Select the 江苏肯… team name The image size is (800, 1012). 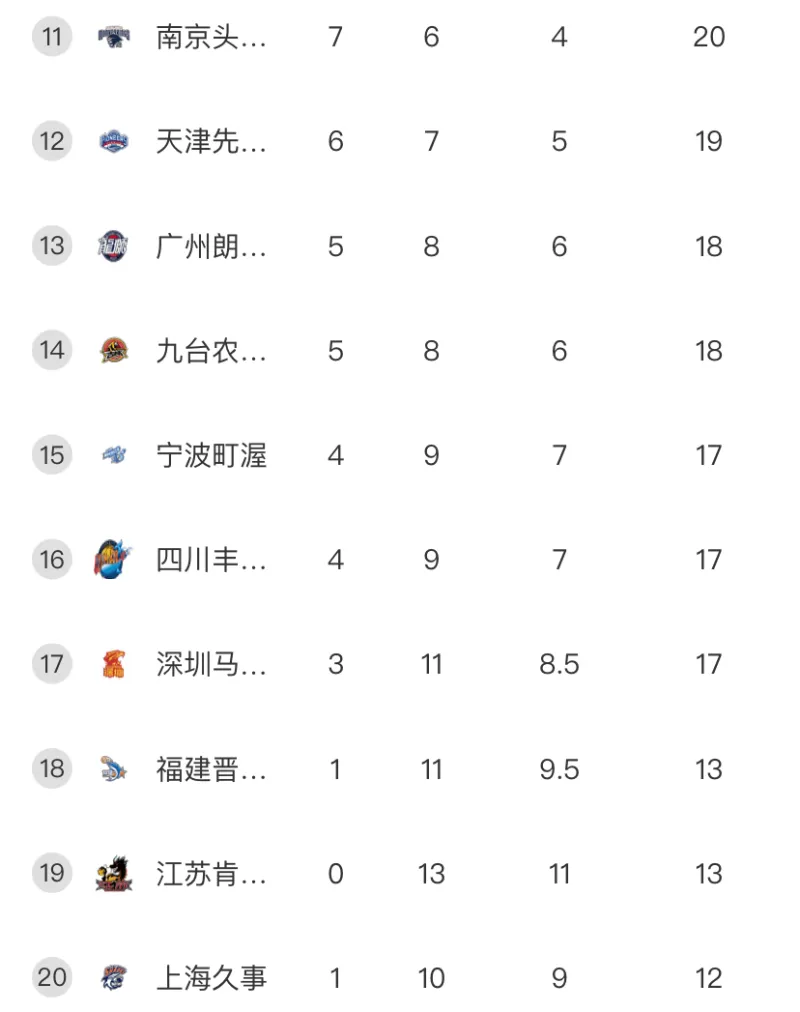click(211, 874)
